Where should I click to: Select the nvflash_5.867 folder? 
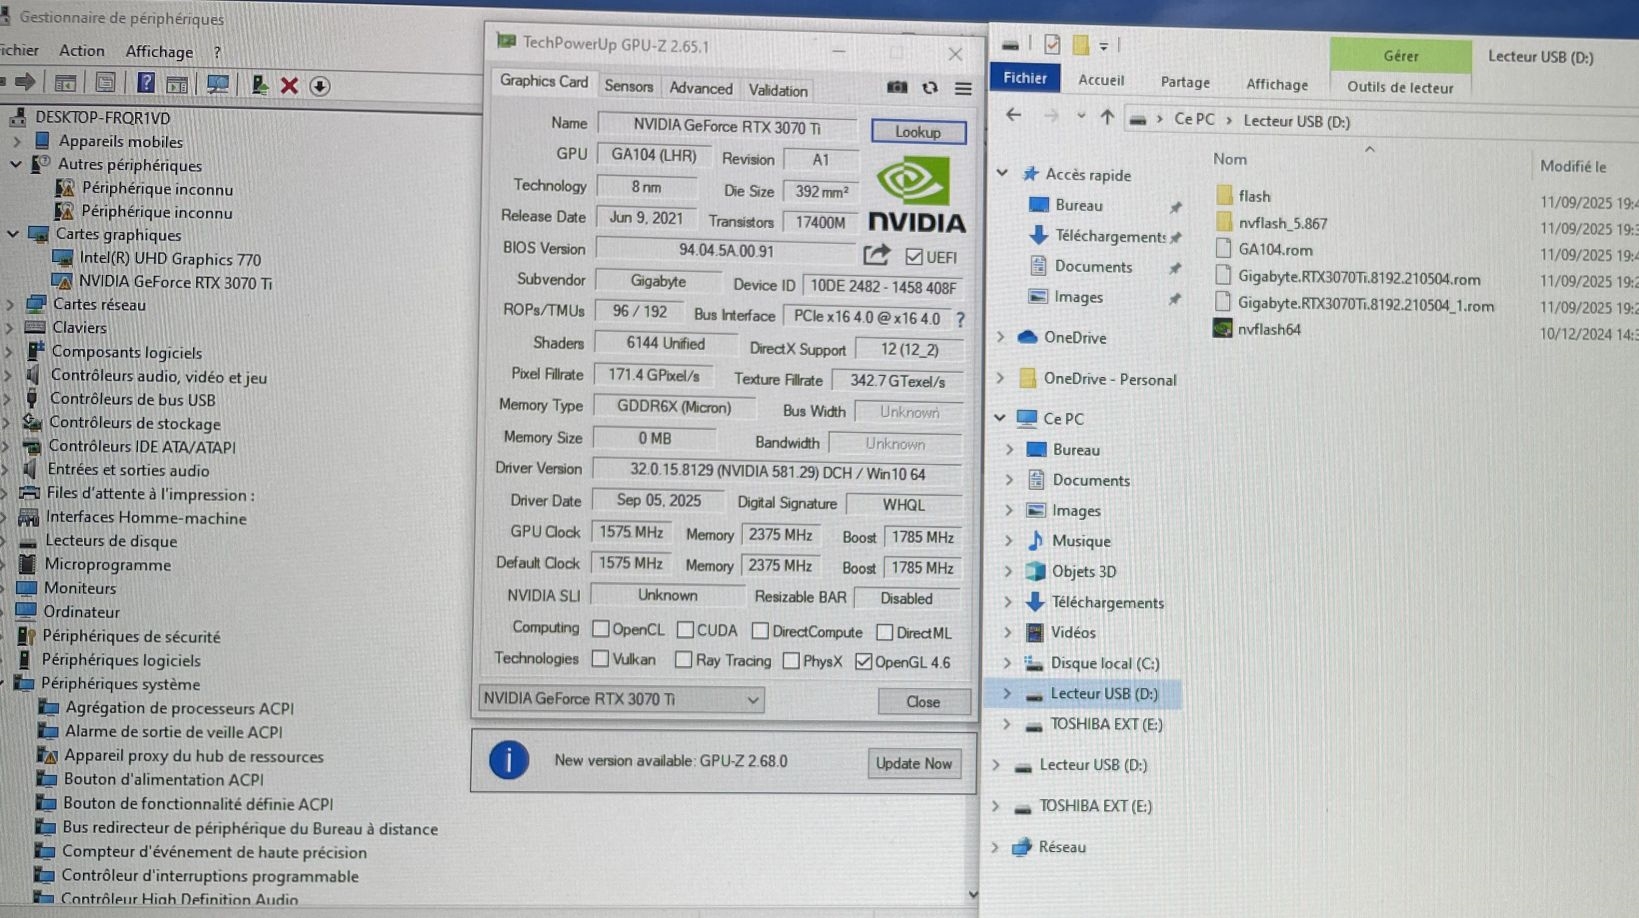pos(1283,223)
